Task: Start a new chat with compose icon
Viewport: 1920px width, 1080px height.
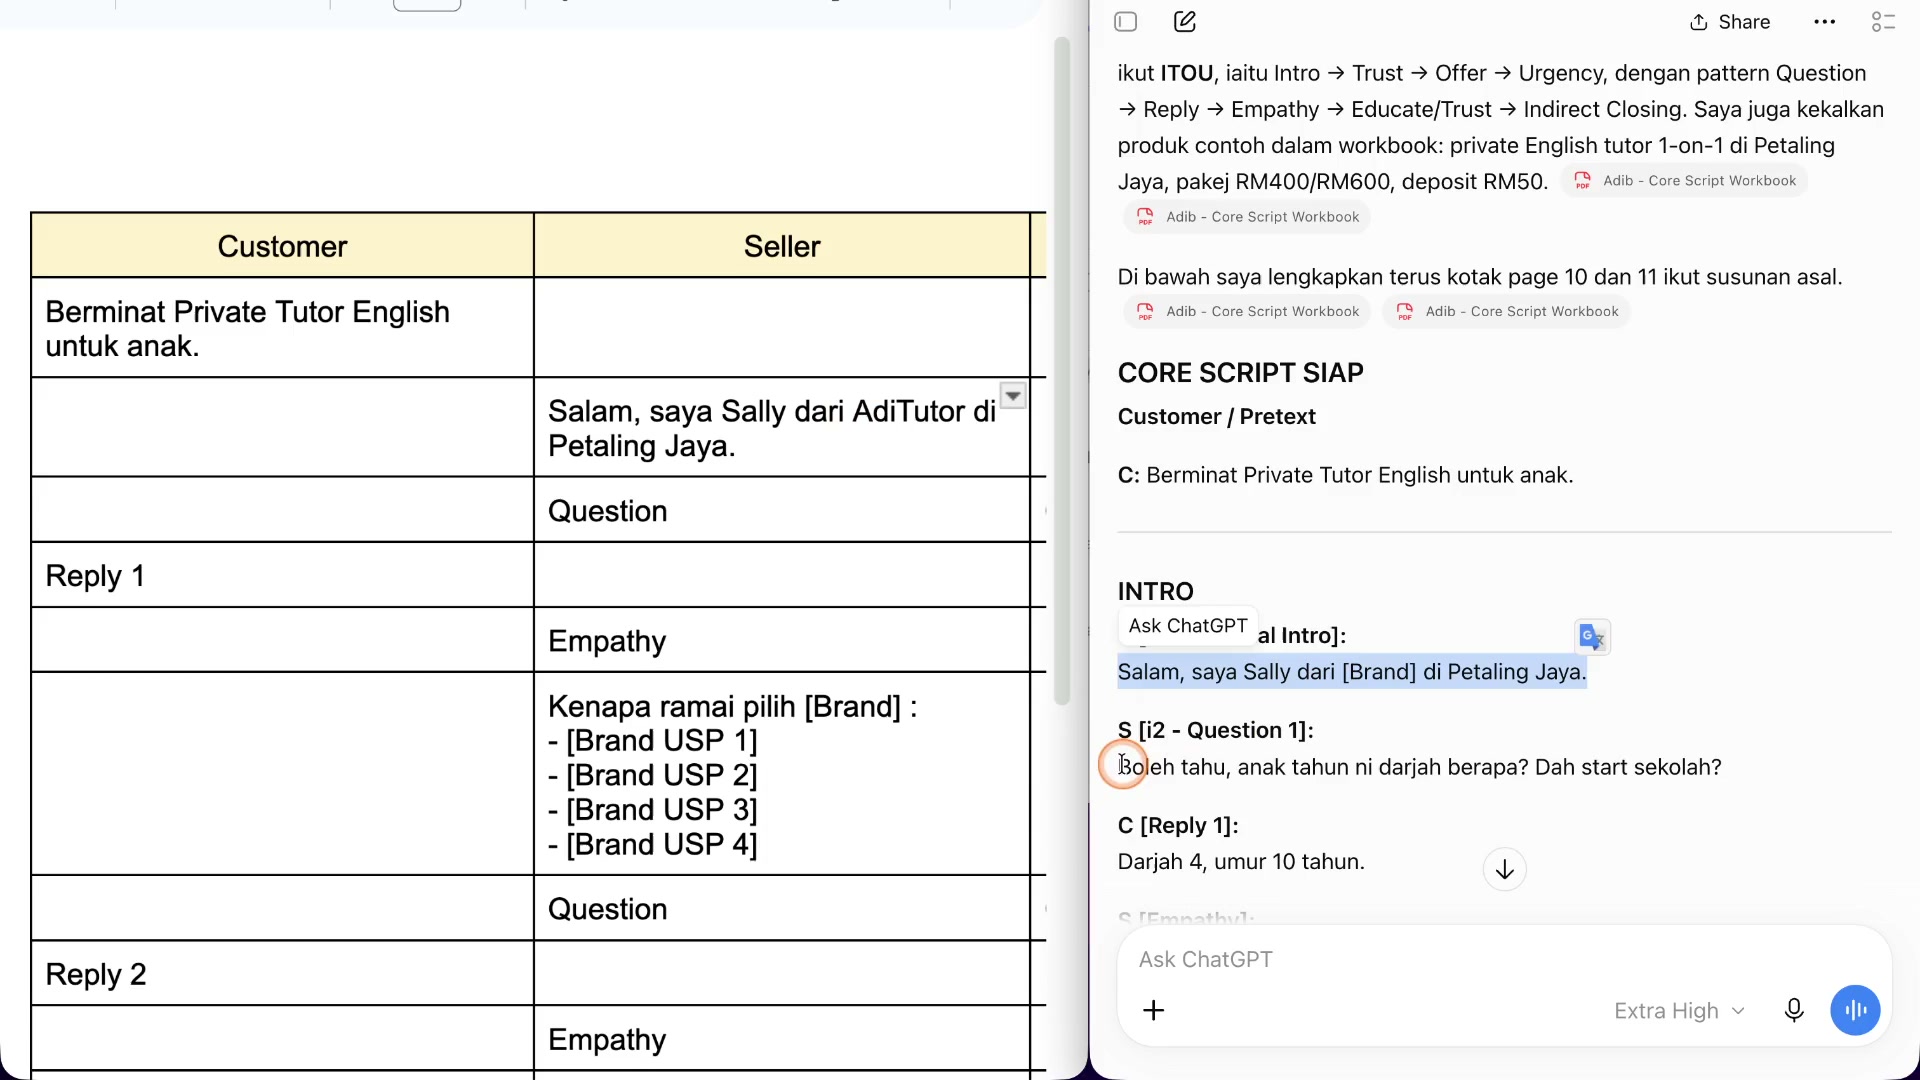Action: [1185, 22]
